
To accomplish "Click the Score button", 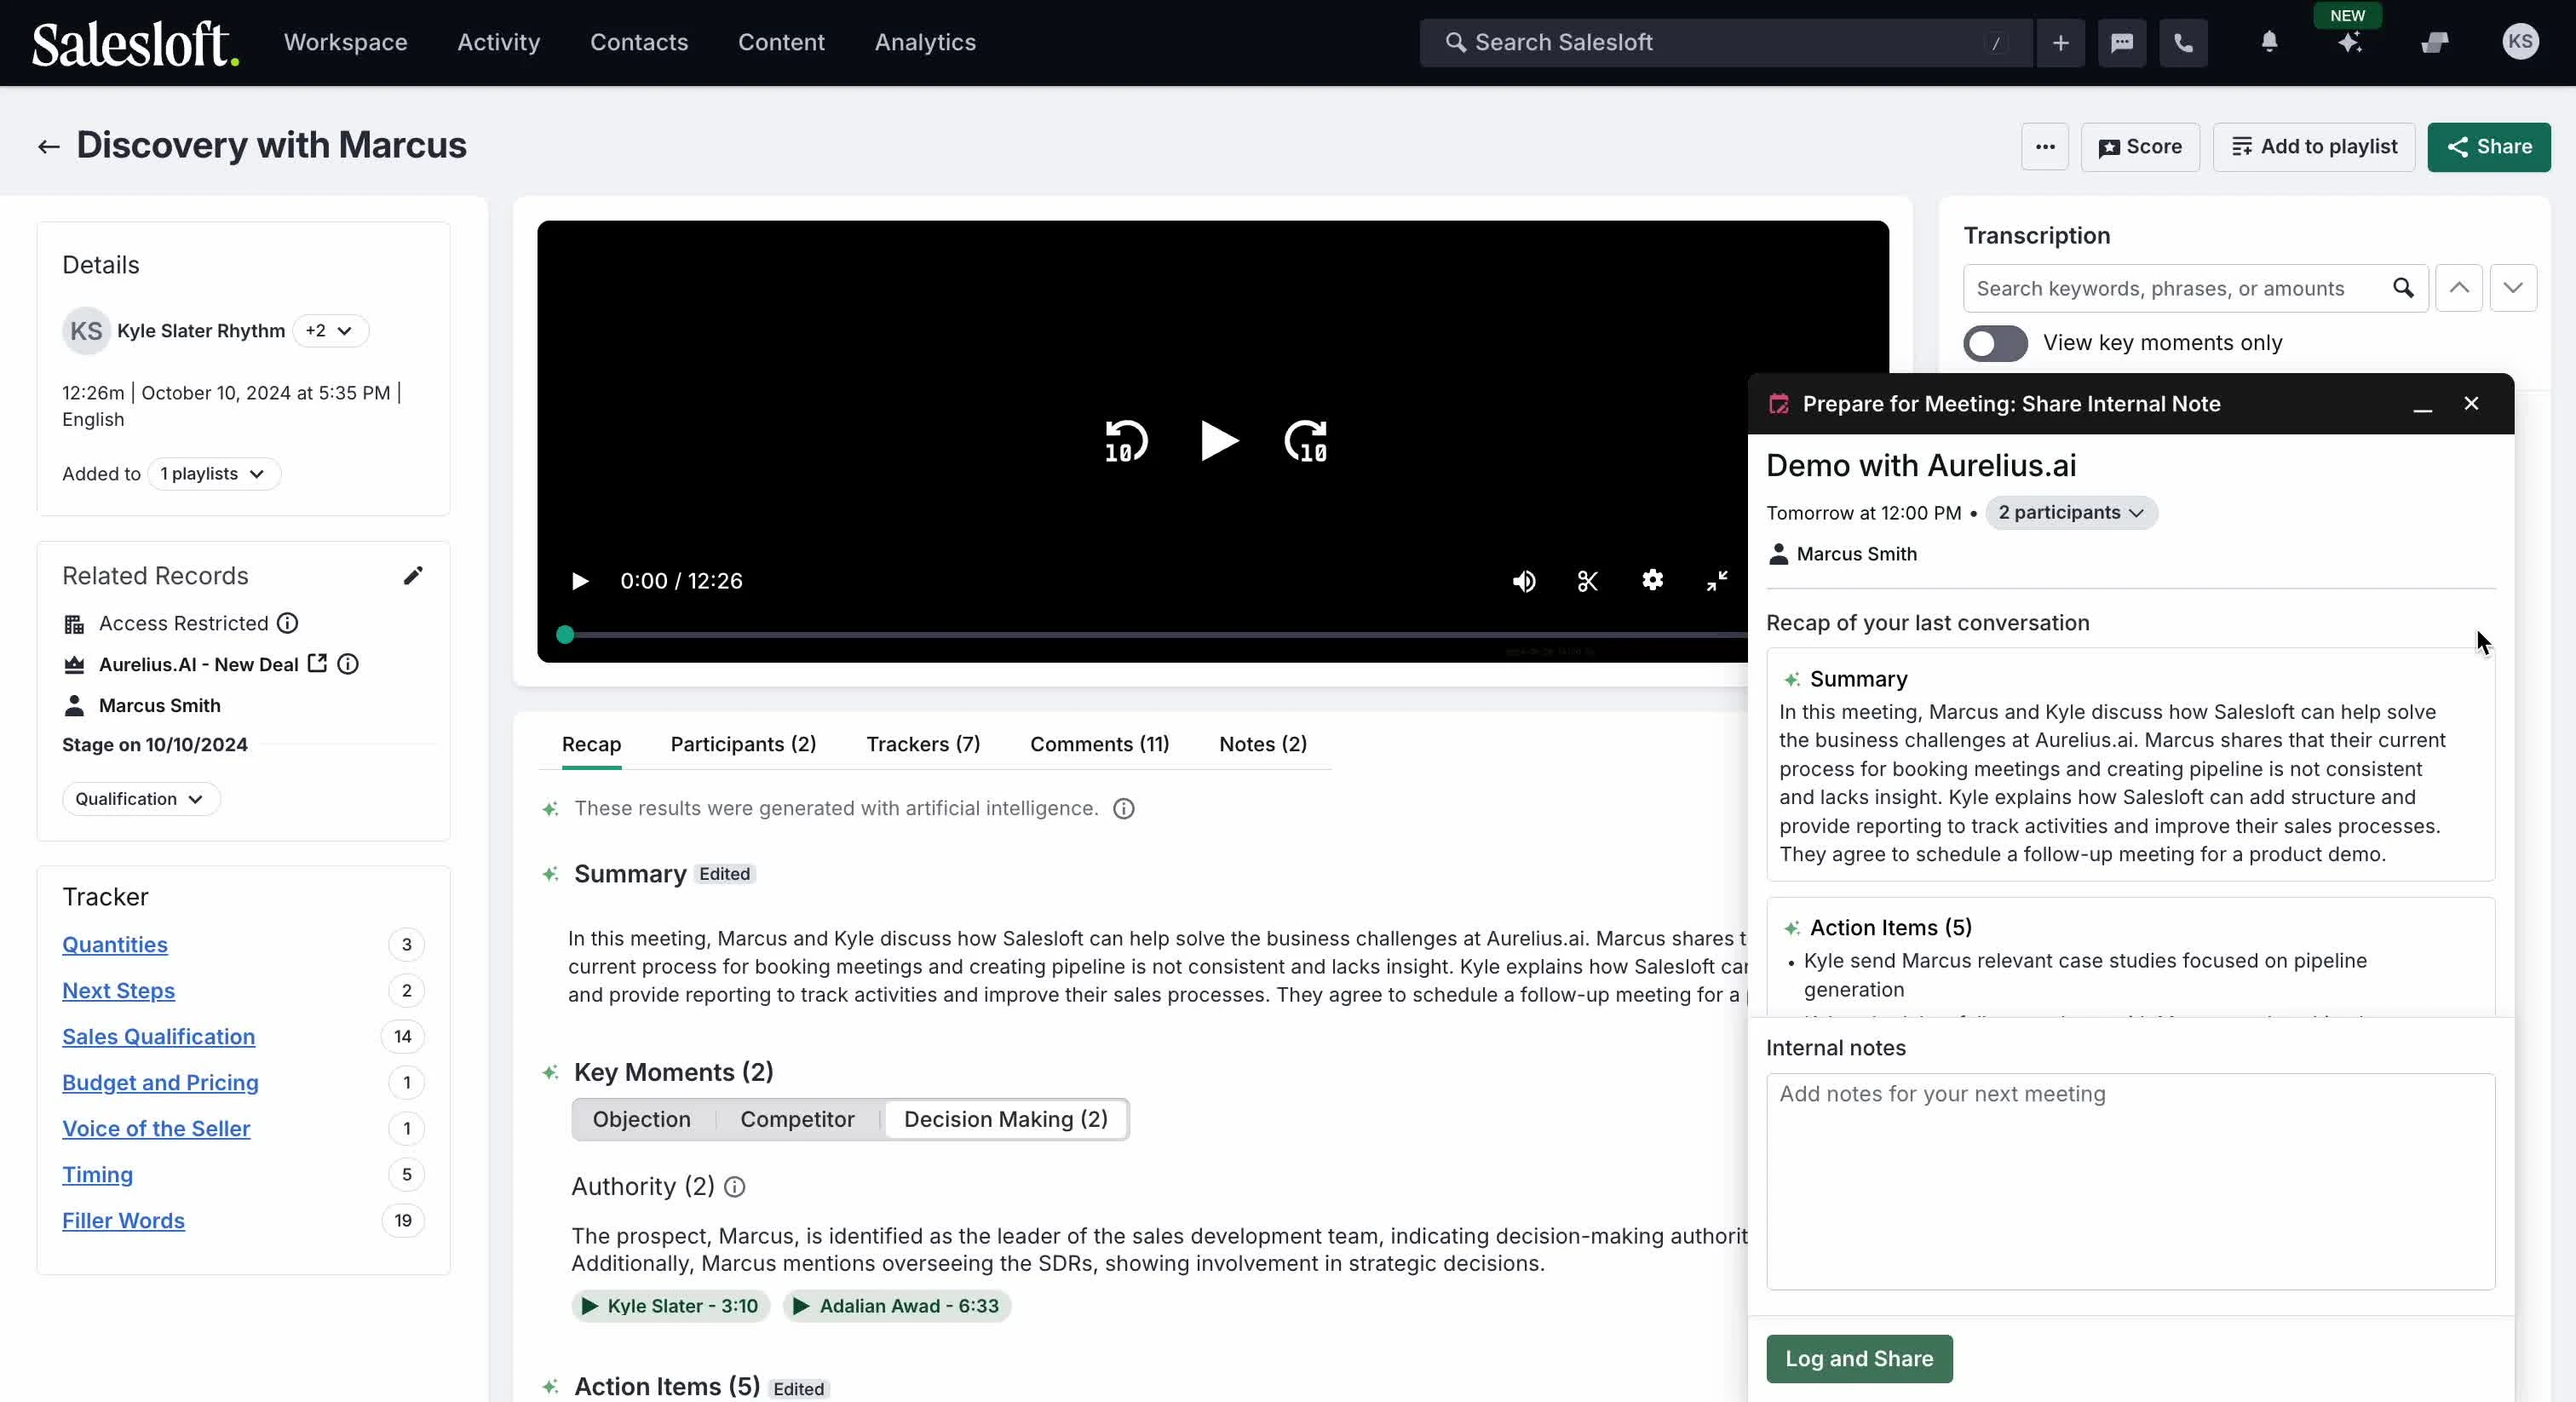I will pyautogui.click(x=2140, y=147).
